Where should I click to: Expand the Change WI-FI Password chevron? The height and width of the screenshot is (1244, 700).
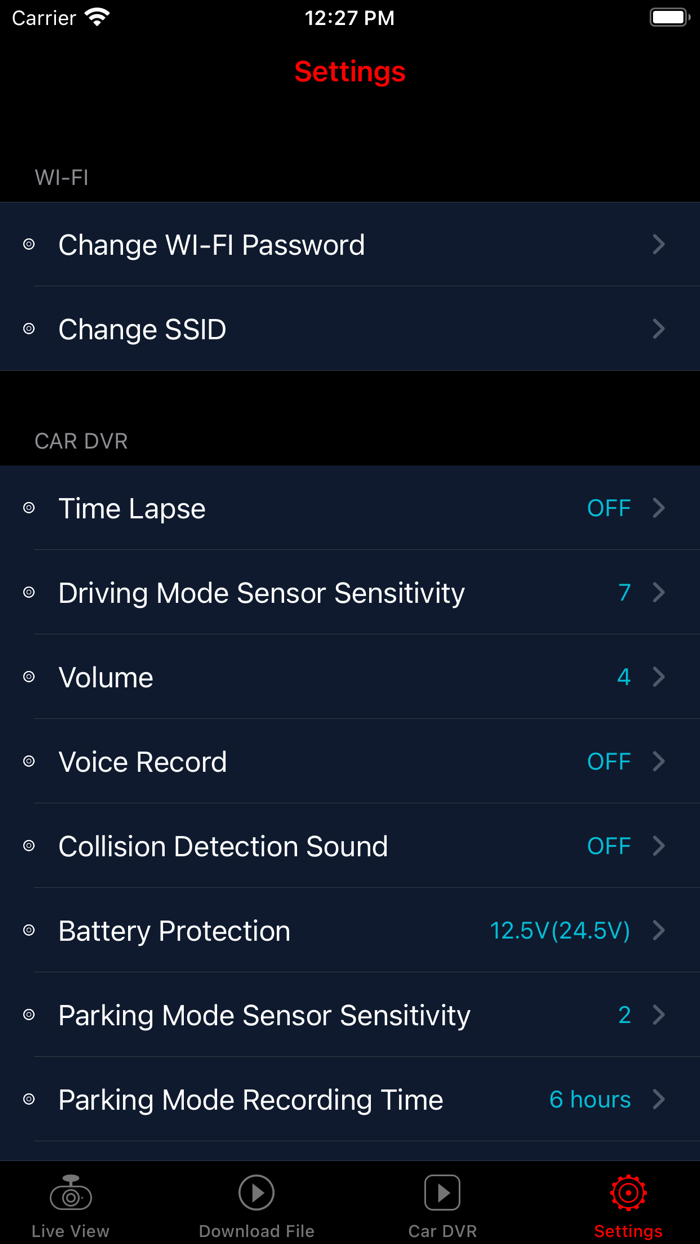pyautogui.click(x=659, y=245)
